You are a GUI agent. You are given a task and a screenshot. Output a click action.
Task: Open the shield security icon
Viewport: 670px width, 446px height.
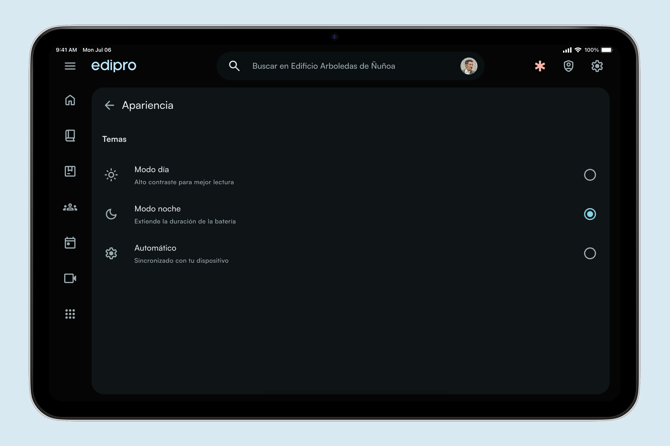coord(568,66)
